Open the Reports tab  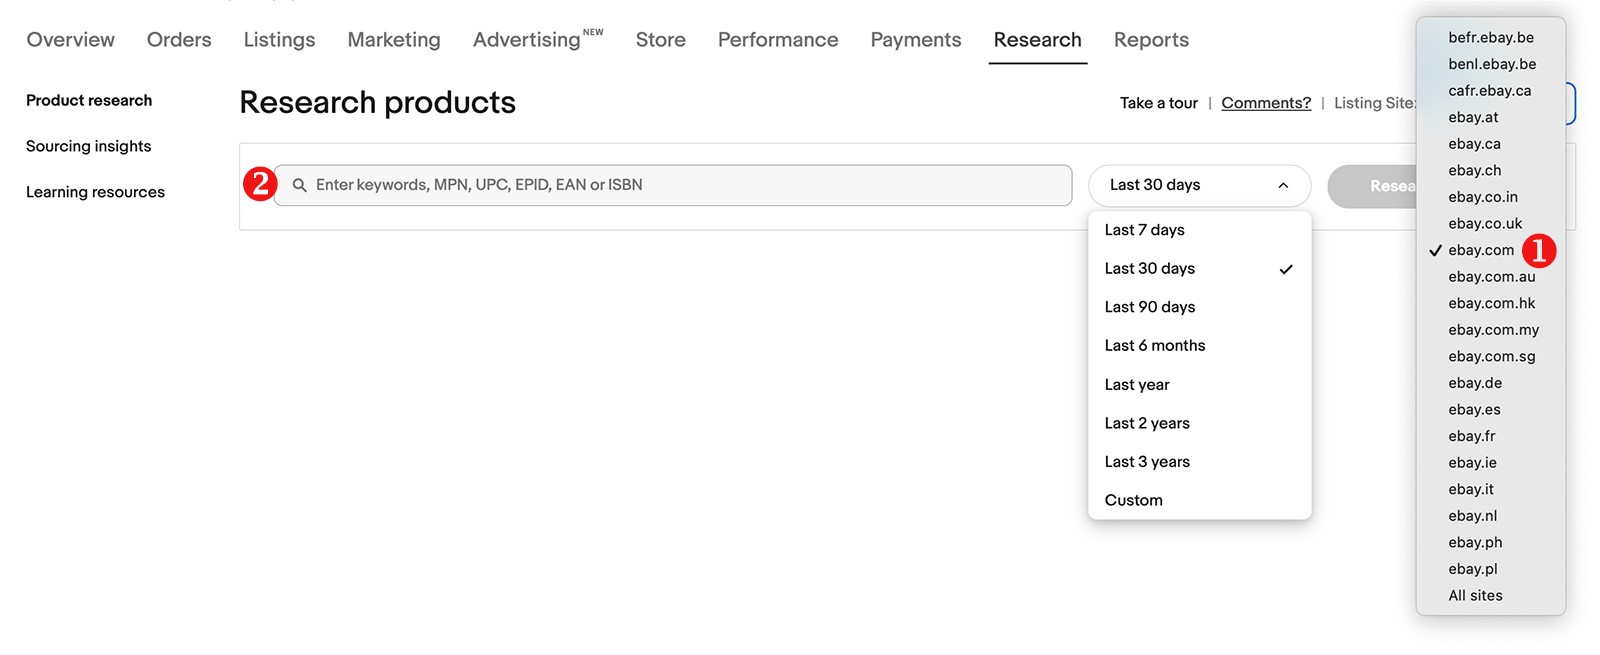pos(1151,40)
